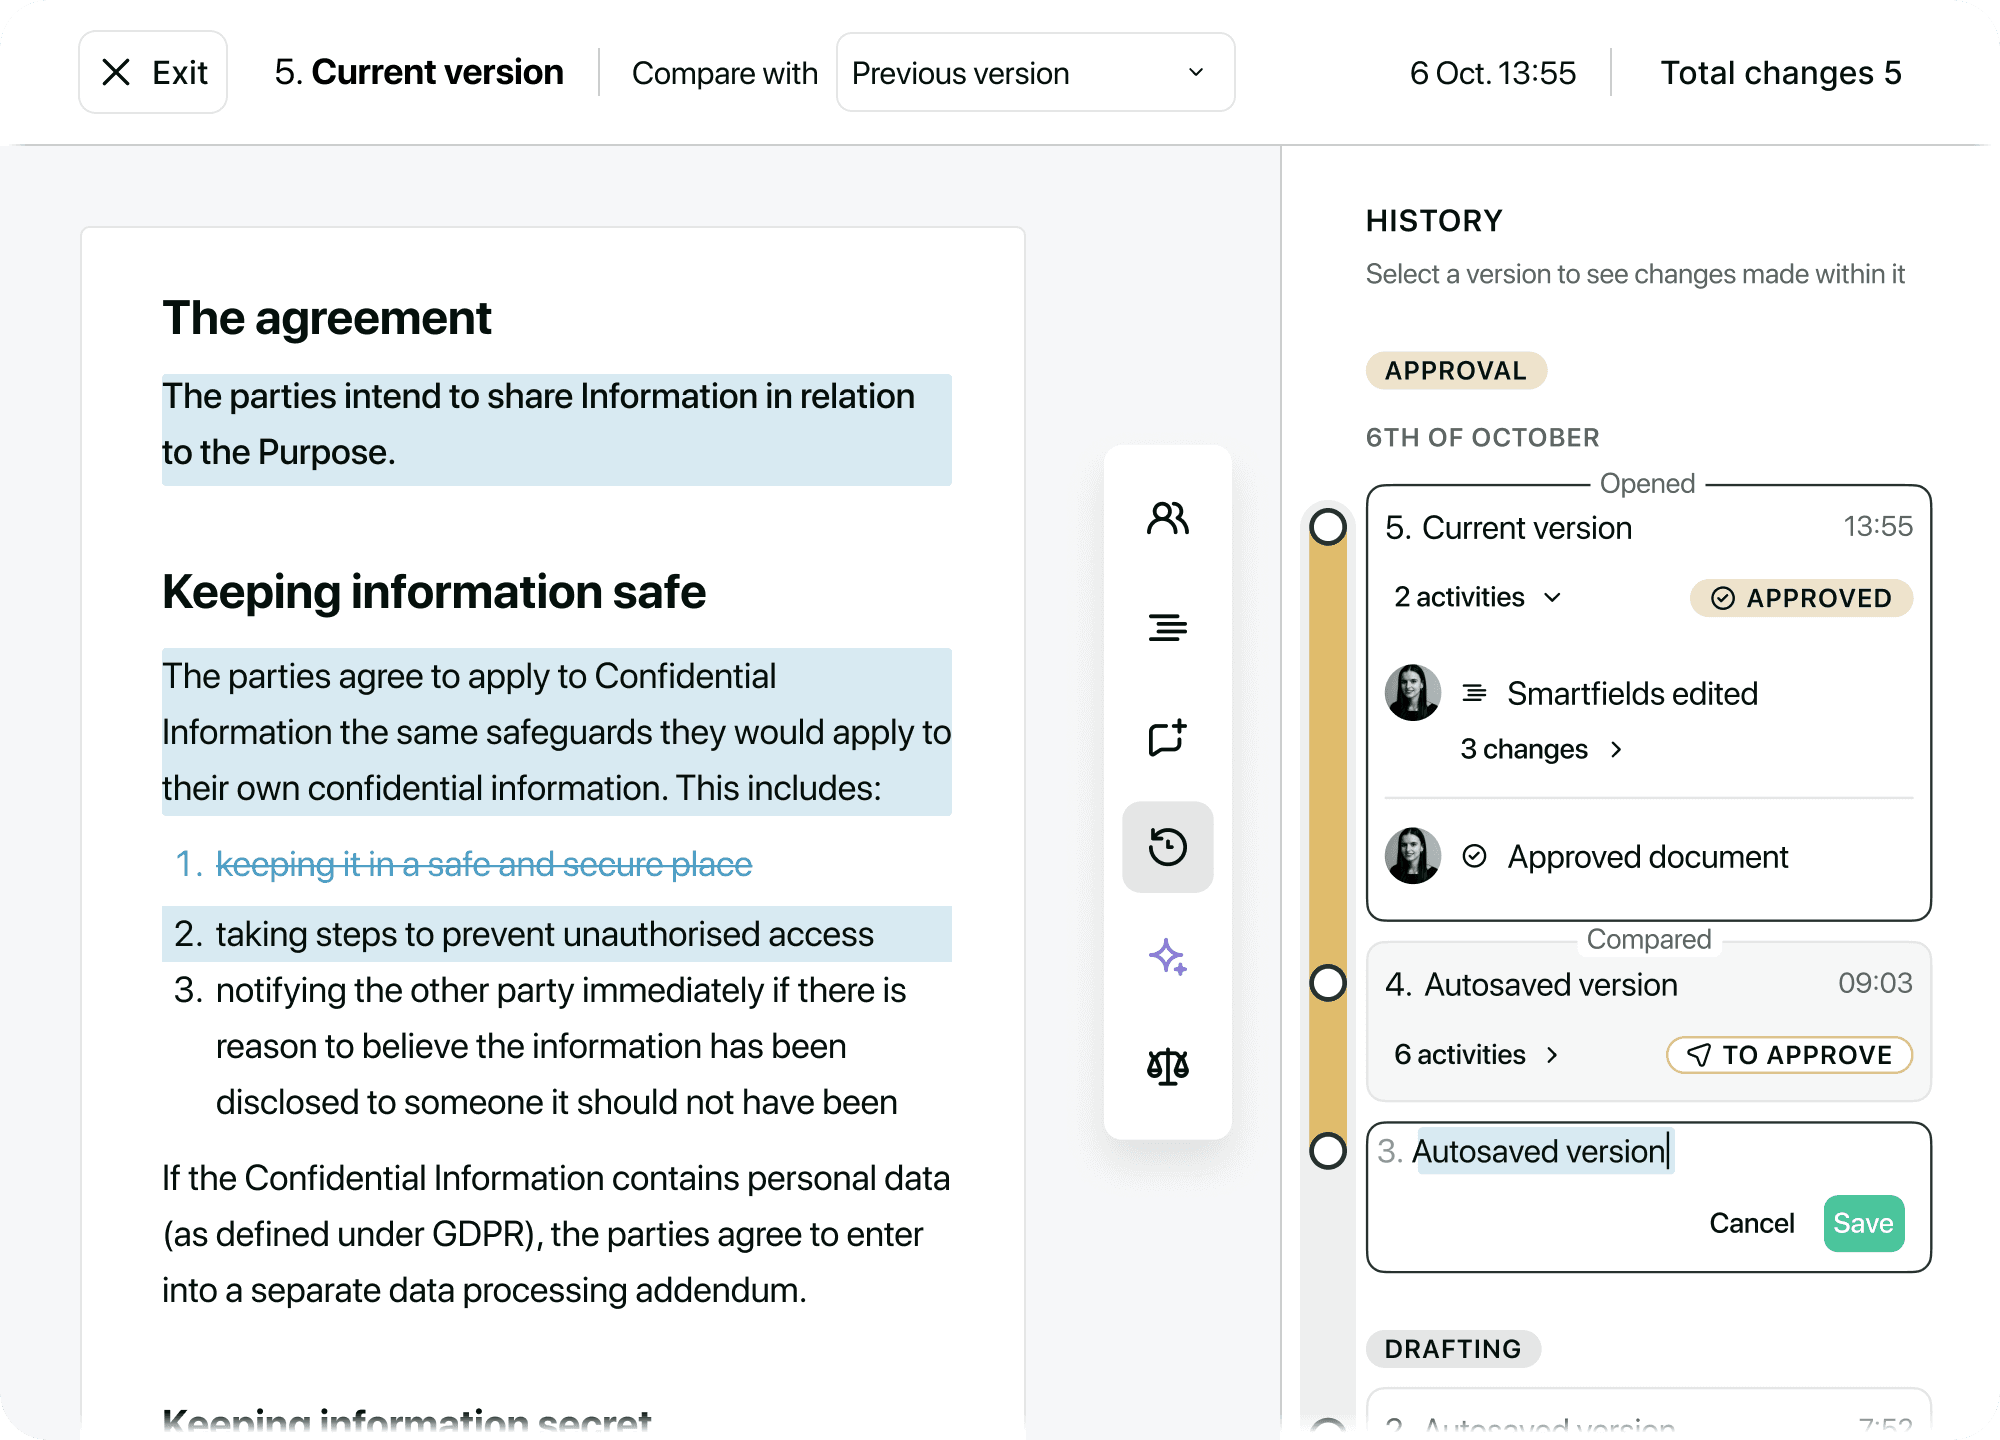Open the AI sparkle assistant icon
Image resolution: width=2000 pixels, height=1440 pixels.
(1167, 957)
